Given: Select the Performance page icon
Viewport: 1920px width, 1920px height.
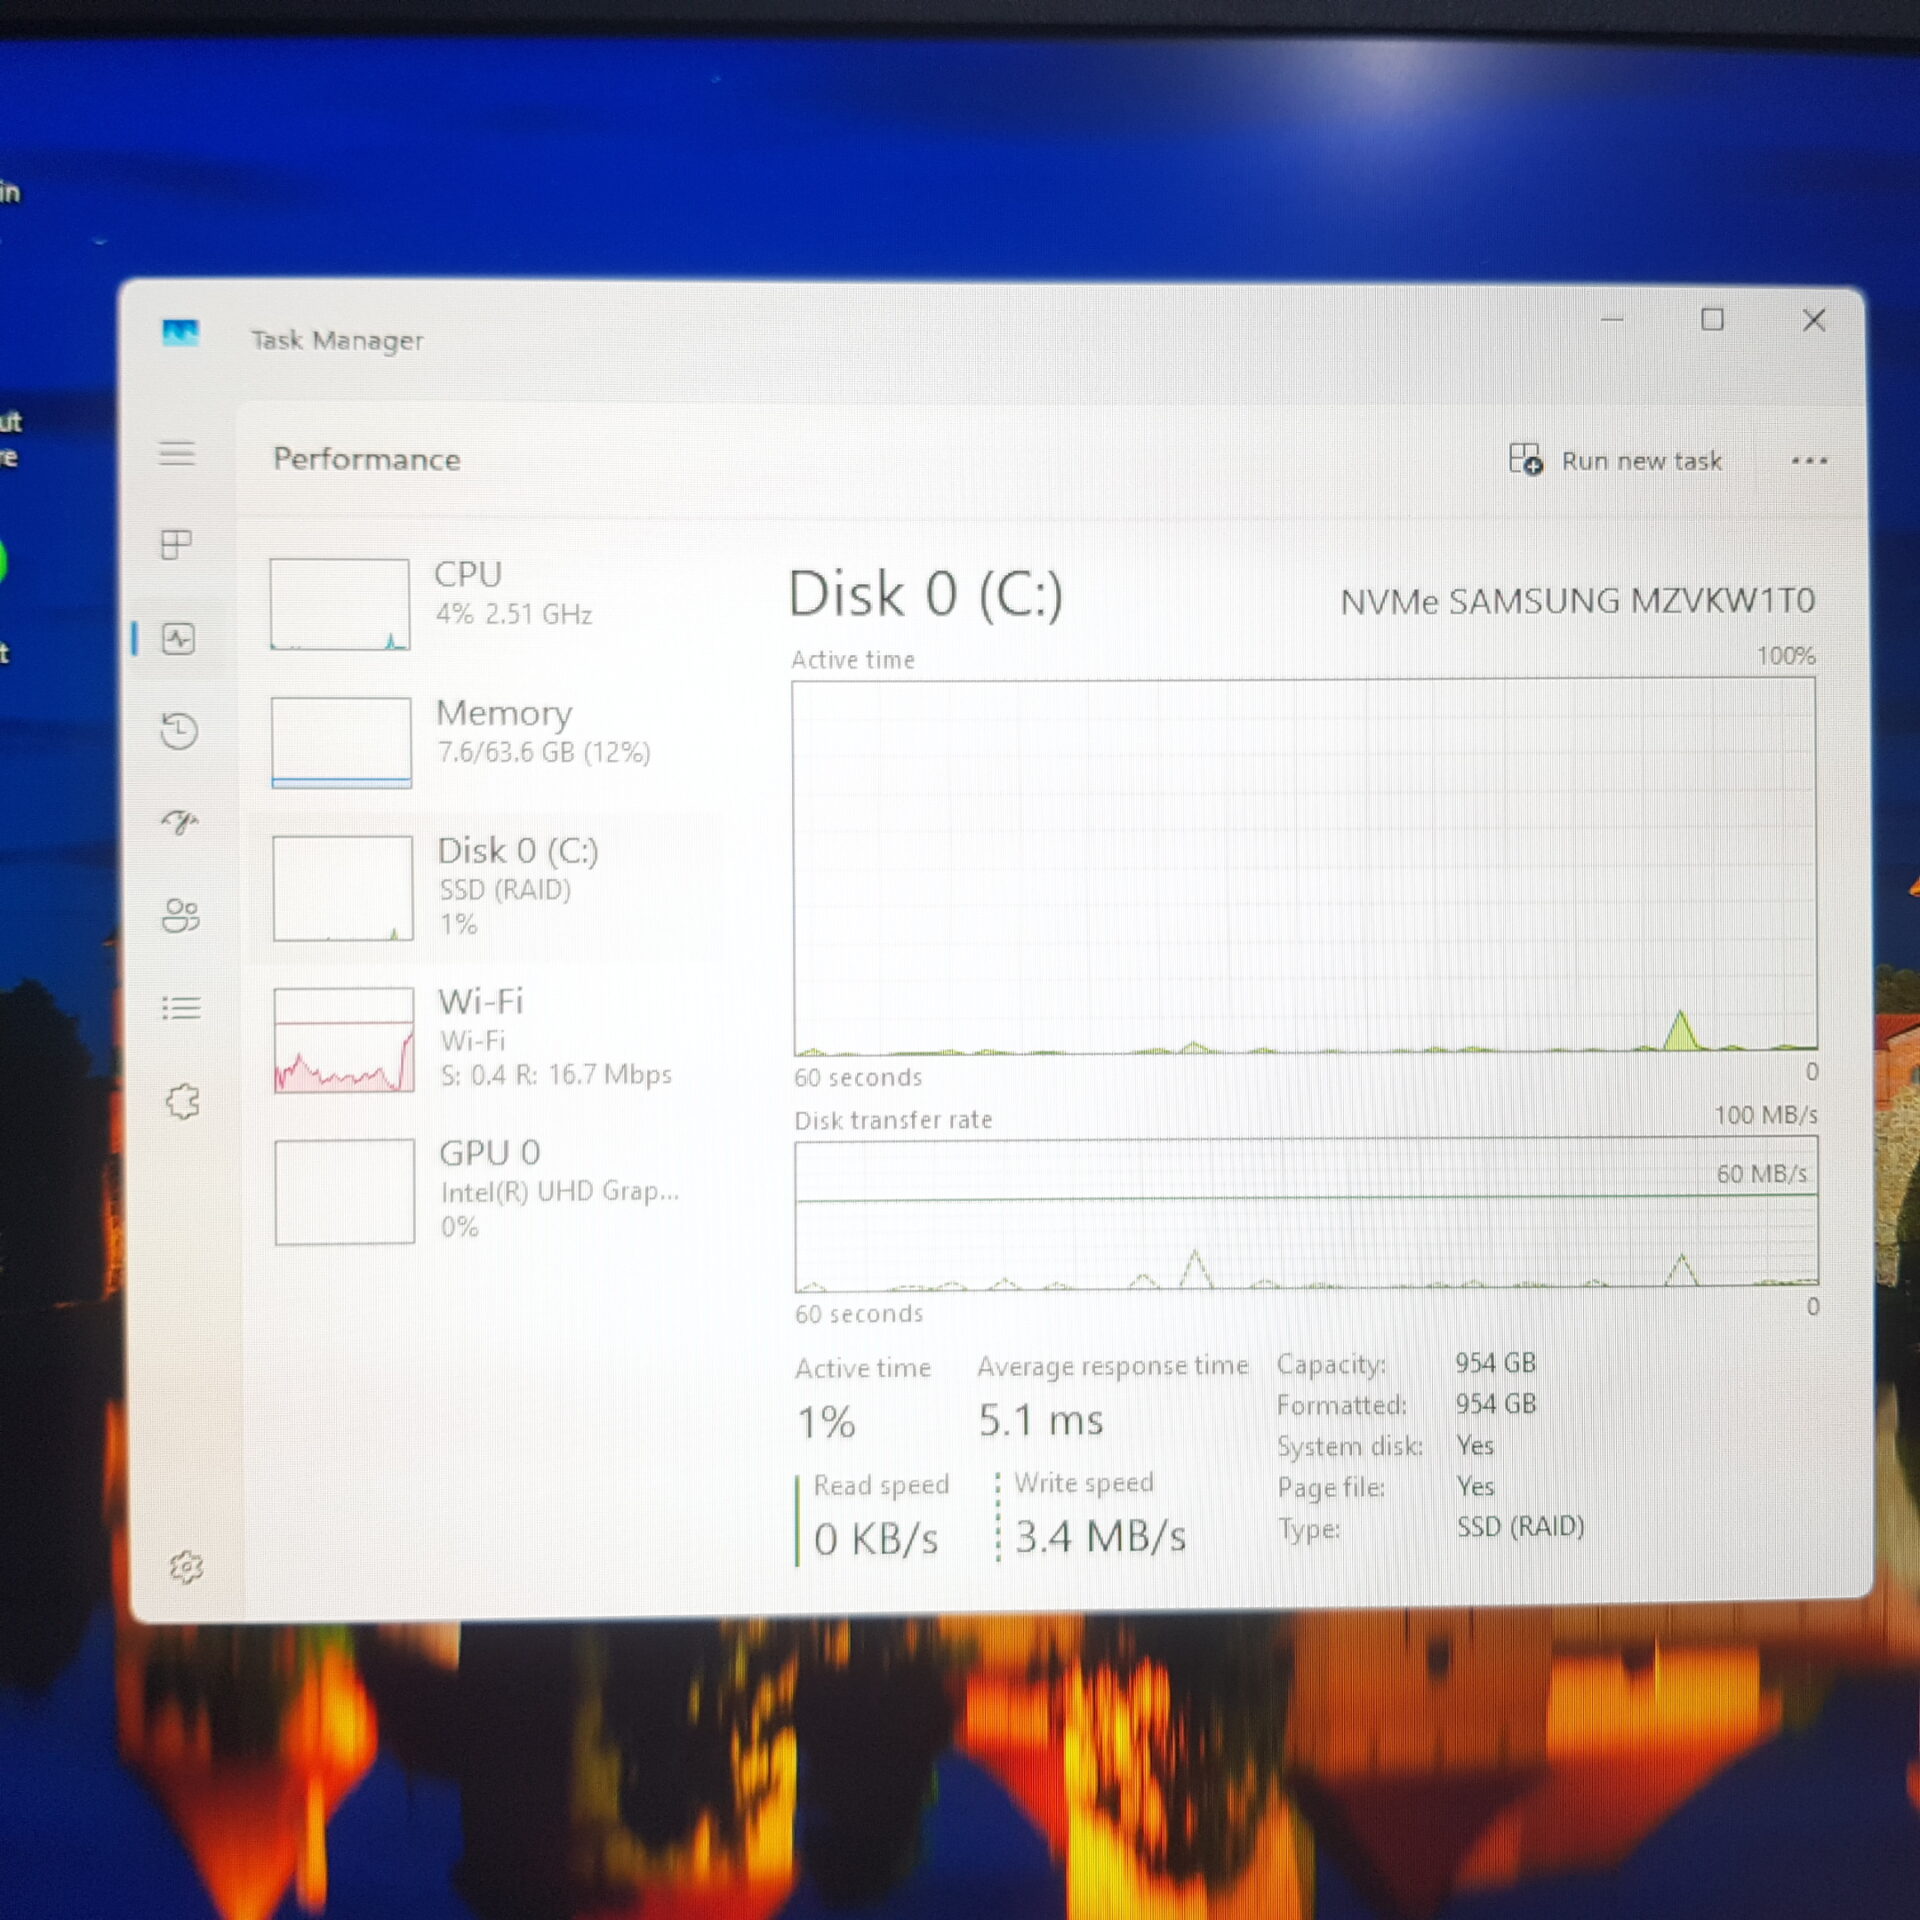Looking at the screenshot, I should coord(179,639).
